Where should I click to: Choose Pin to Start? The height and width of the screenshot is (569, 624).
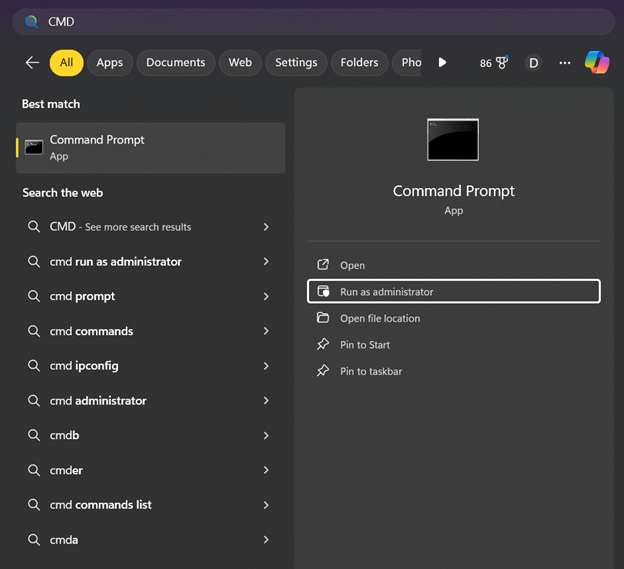tap(454, 345)
